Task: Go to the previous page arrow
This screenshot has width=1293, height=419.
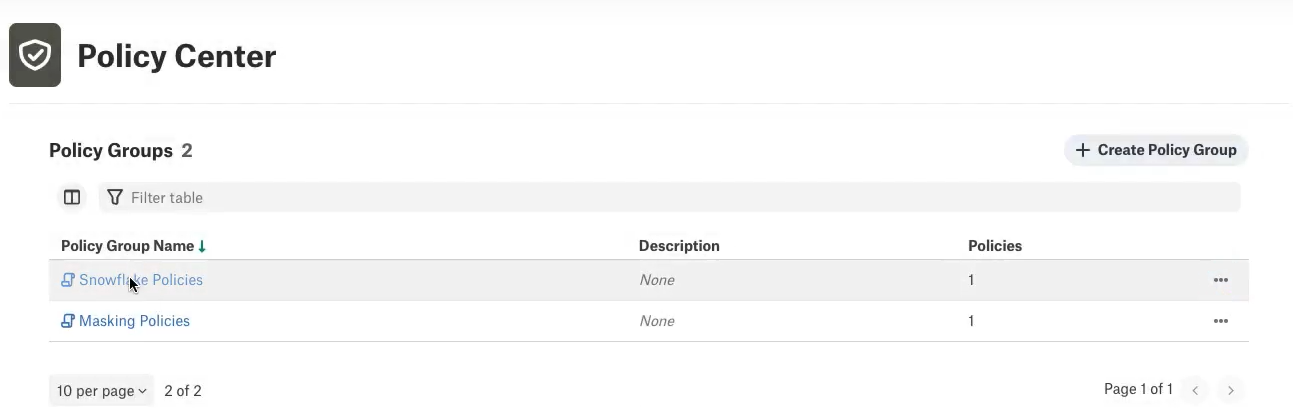Action: pos(1195,390)
